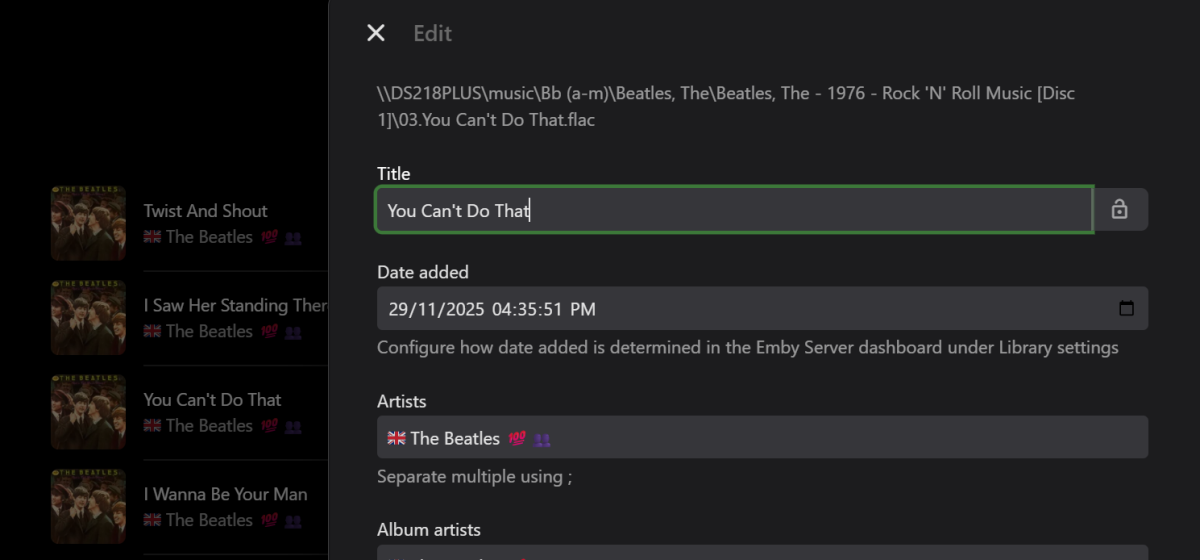Image resolution: width=1200 pixels, height=560 pixels.
Task: Click the Edit heading text
Action: point(432,33)
